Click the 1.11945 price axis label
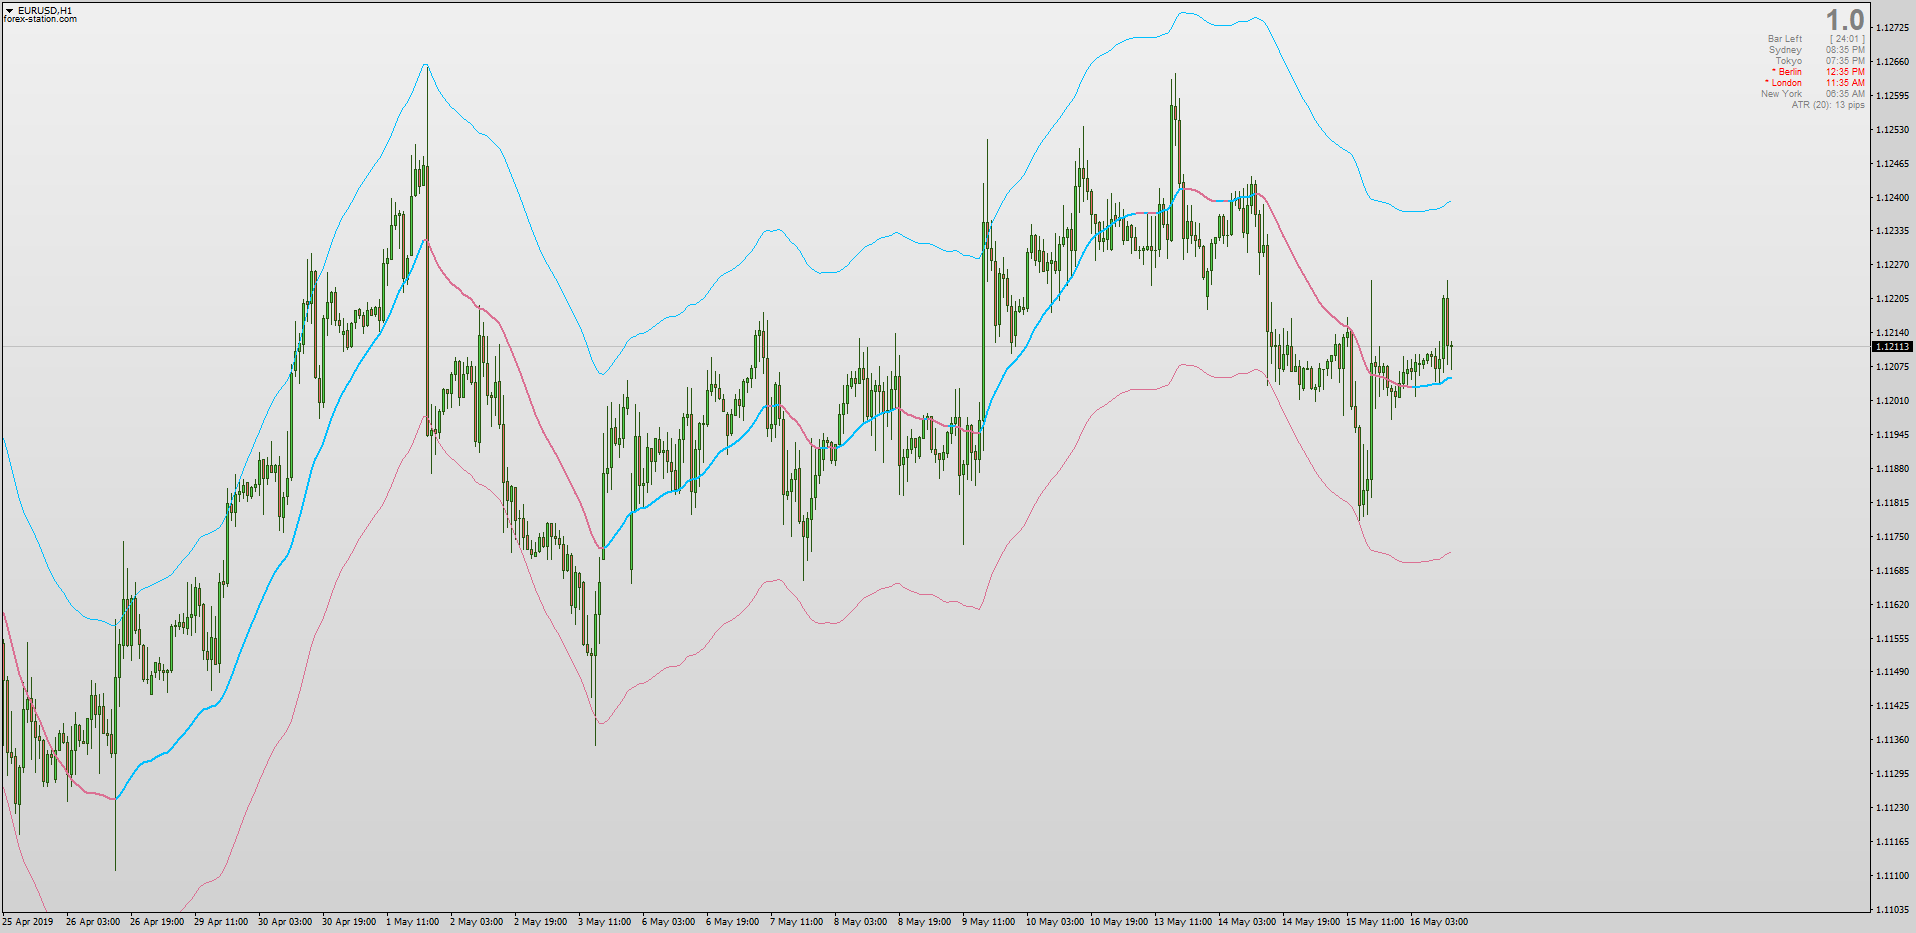Screen dimensions: 1916x933 tap(1893, 435)
